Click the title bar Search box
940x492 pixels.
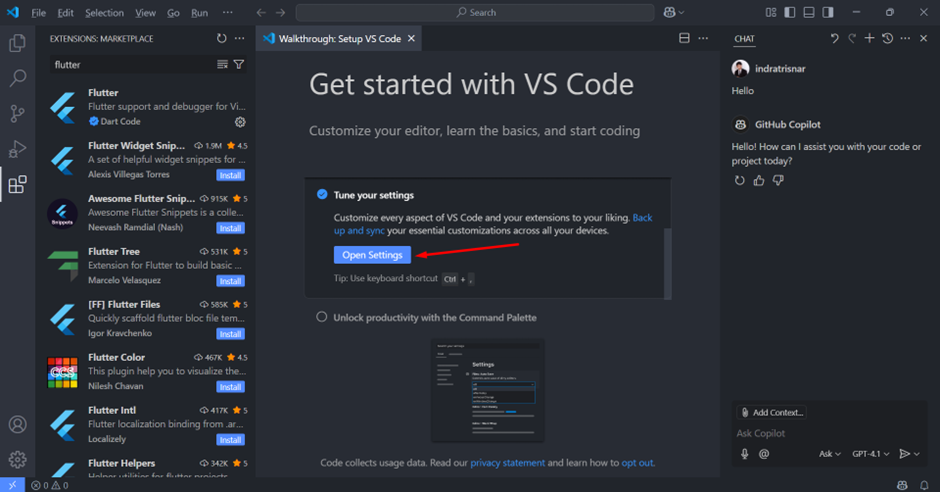point(475,13)
